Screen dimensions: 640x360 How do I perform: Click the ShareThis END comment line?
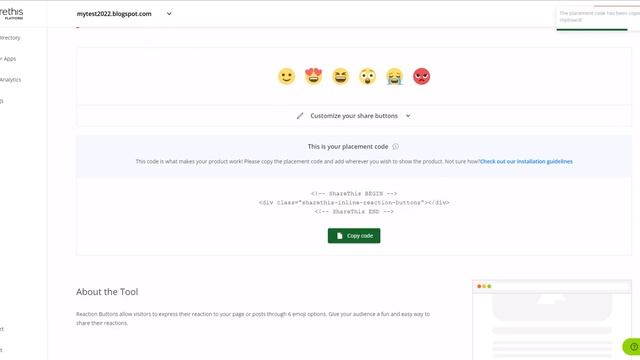354,211
